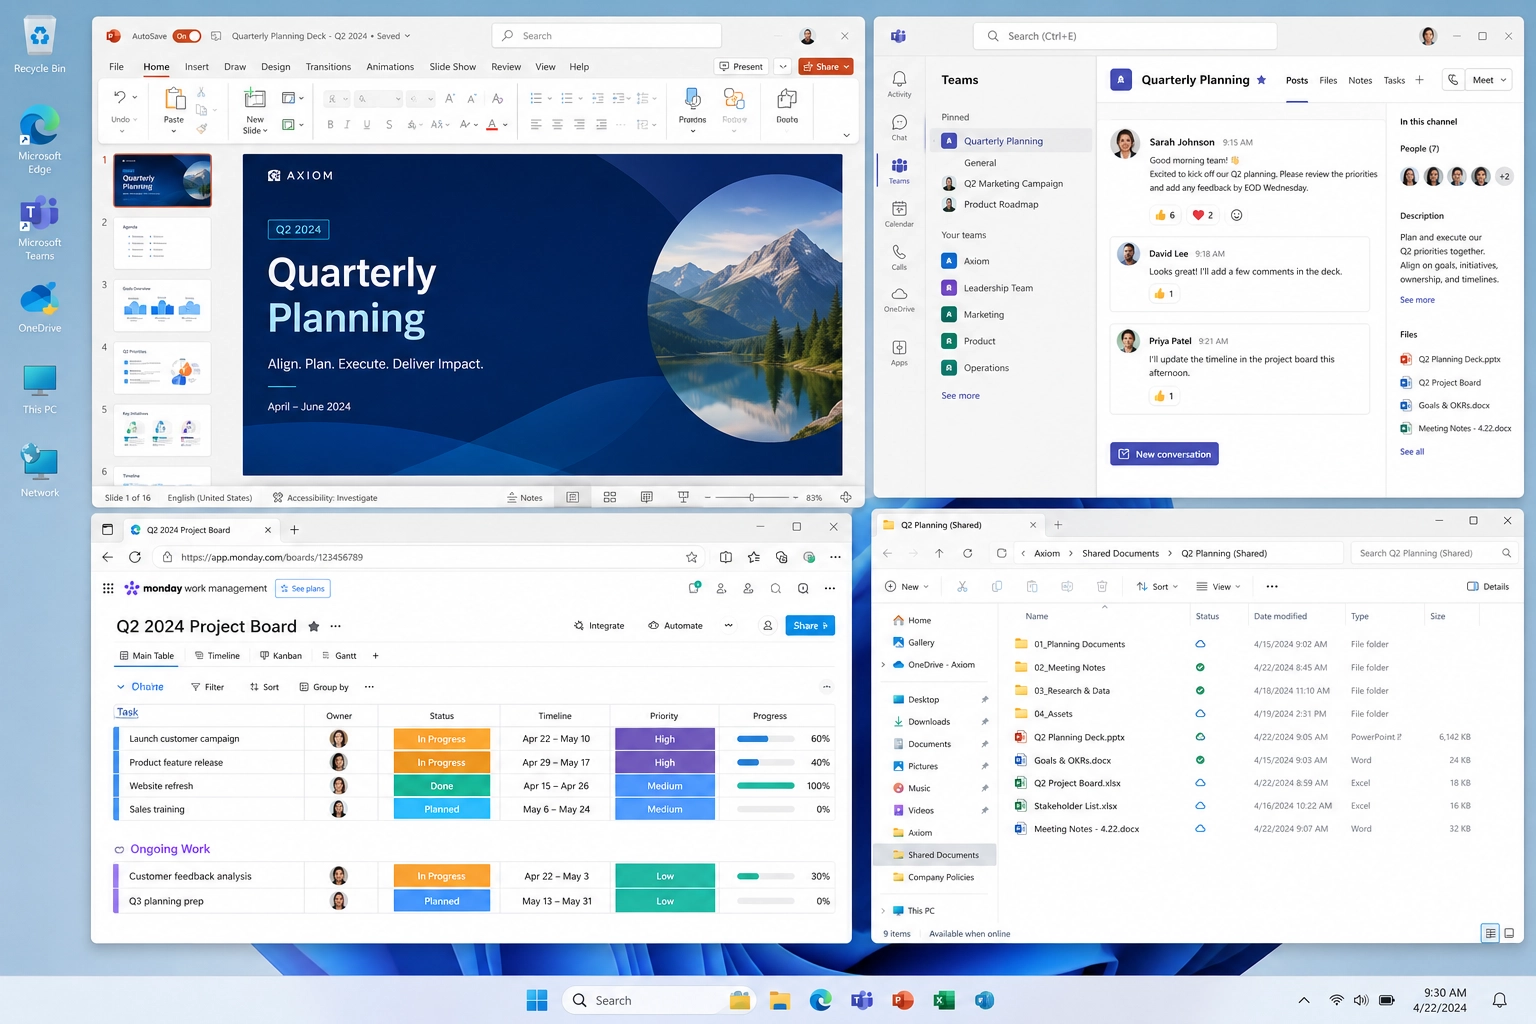Adjust the zoom slider in PowerPoint status bar

click(751, 497)
